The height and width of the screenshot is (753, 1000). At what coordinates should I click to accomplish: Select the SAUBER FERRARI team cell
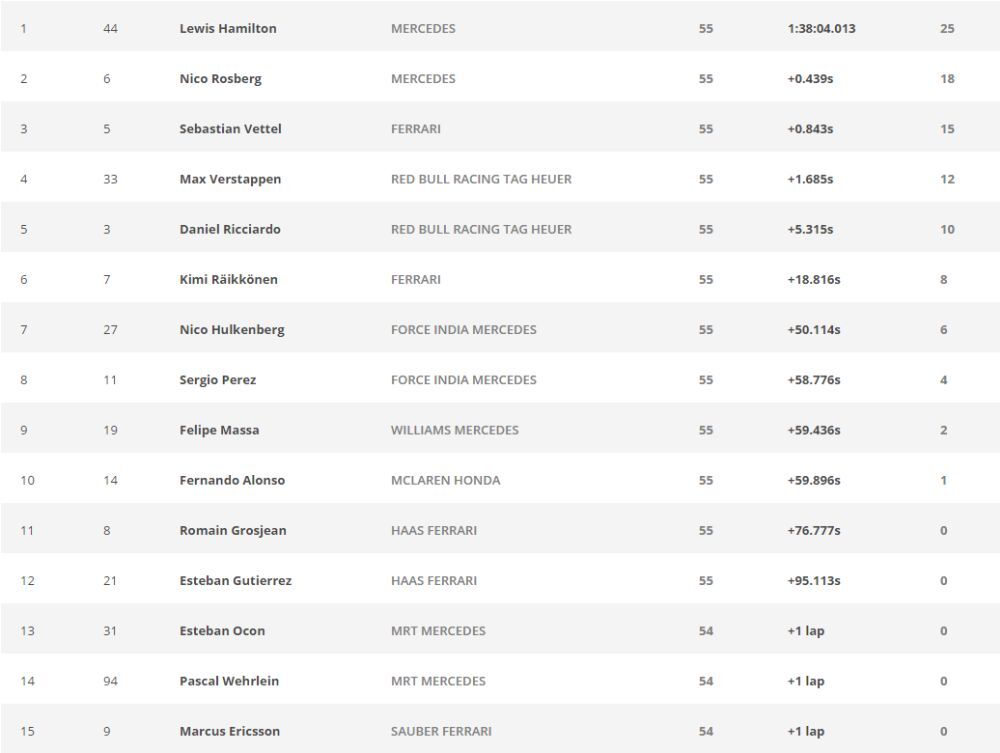coord(441,731)
